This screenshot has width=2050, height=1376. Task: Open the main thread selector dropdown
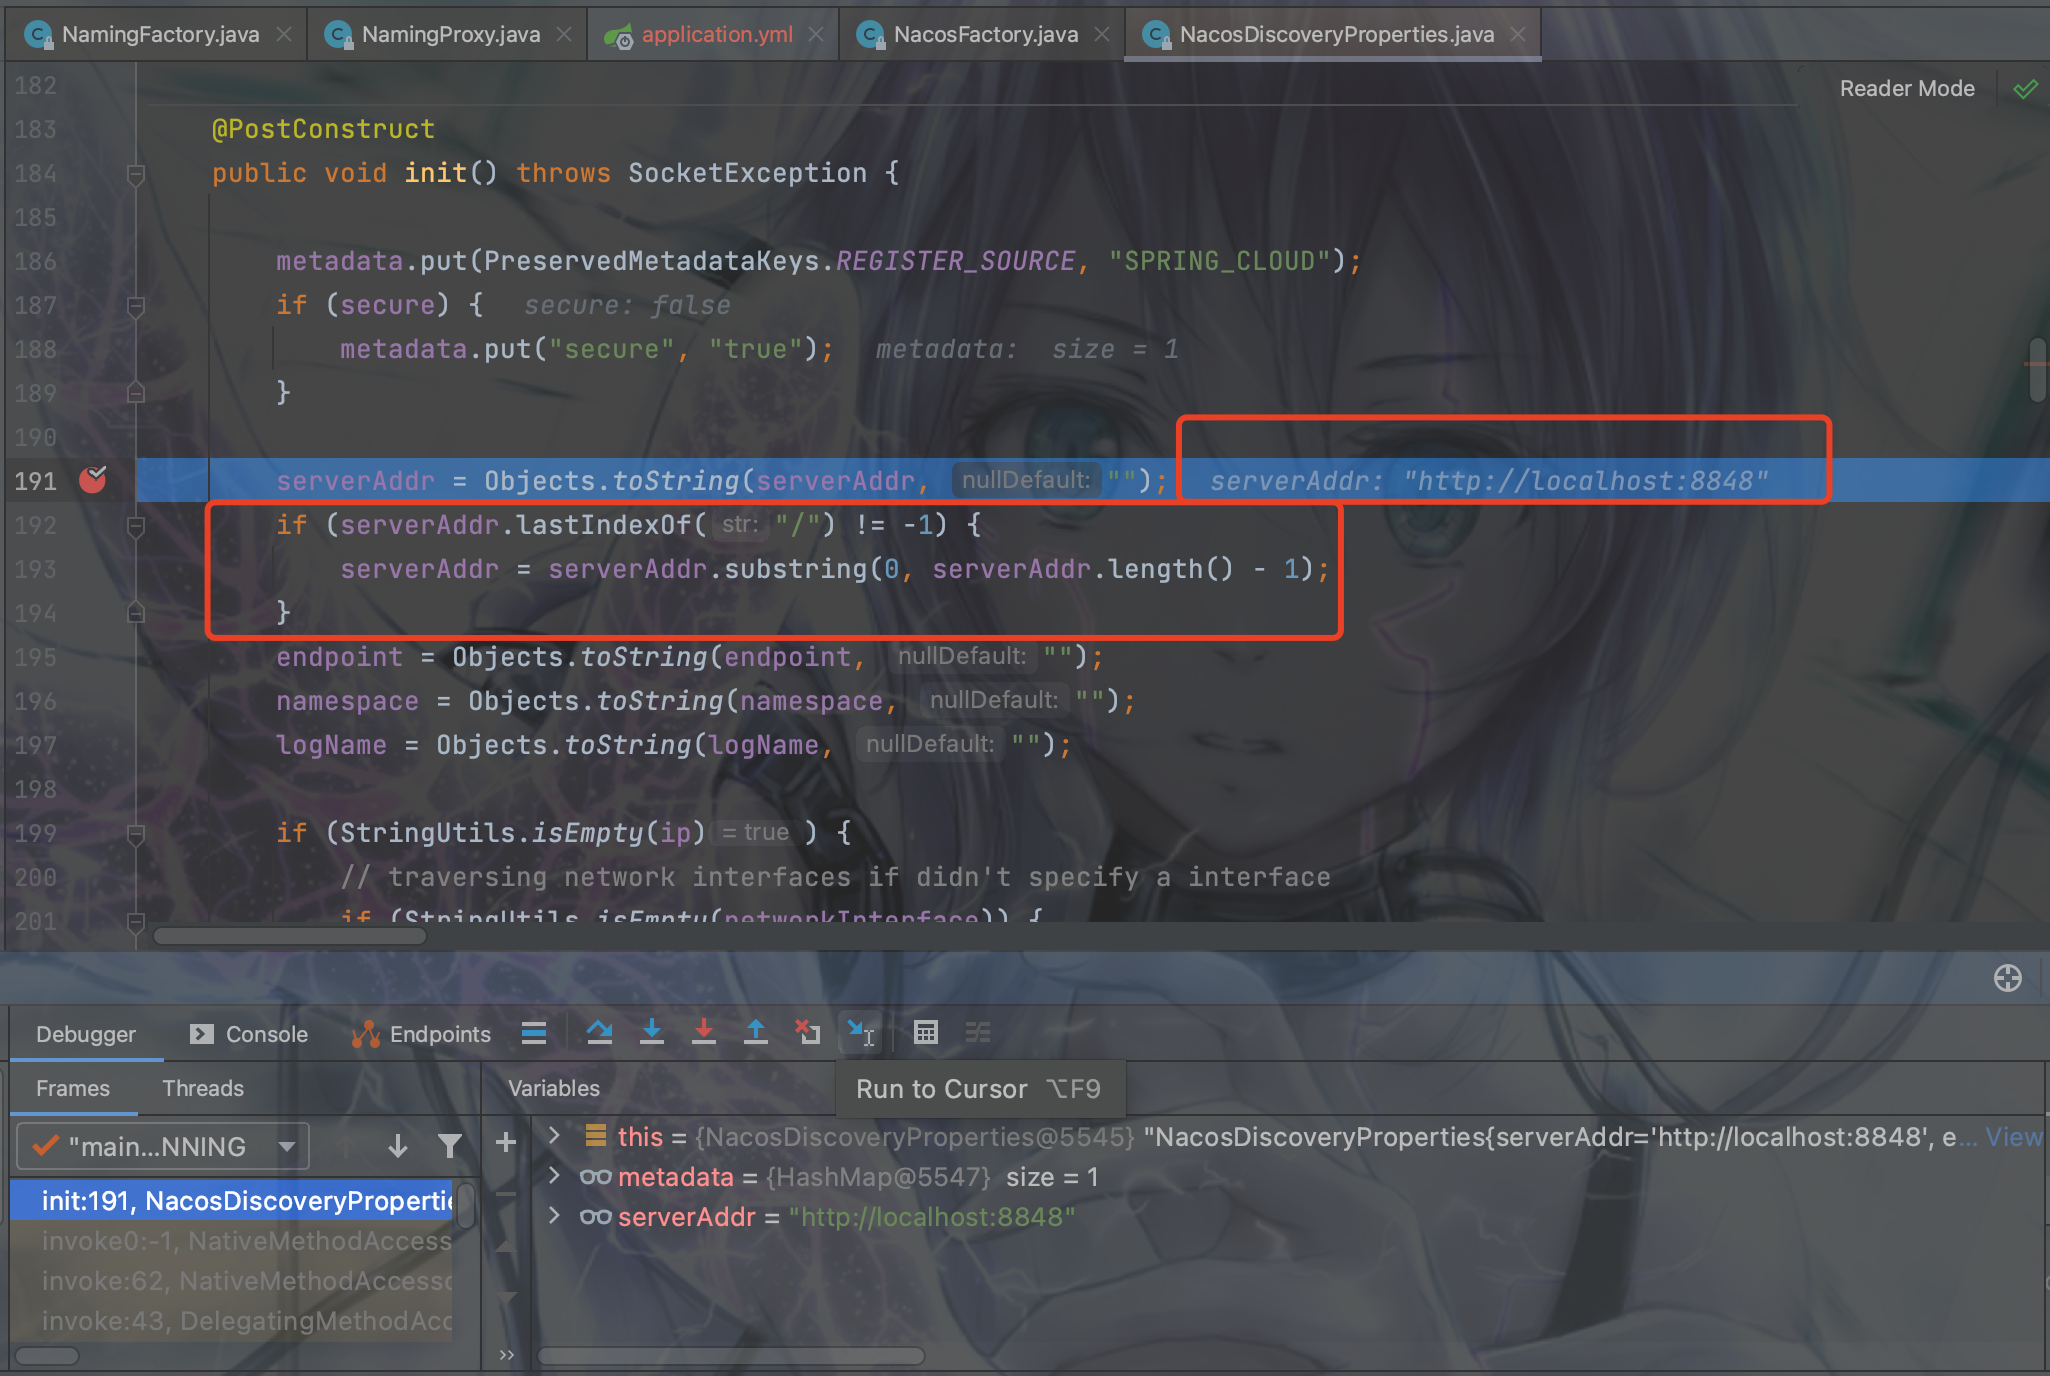pos(163,1146)
